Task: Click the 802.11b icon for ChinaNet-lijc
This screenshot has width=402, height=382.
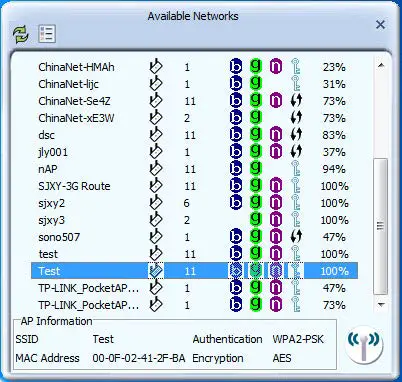Action: (236, 83)
